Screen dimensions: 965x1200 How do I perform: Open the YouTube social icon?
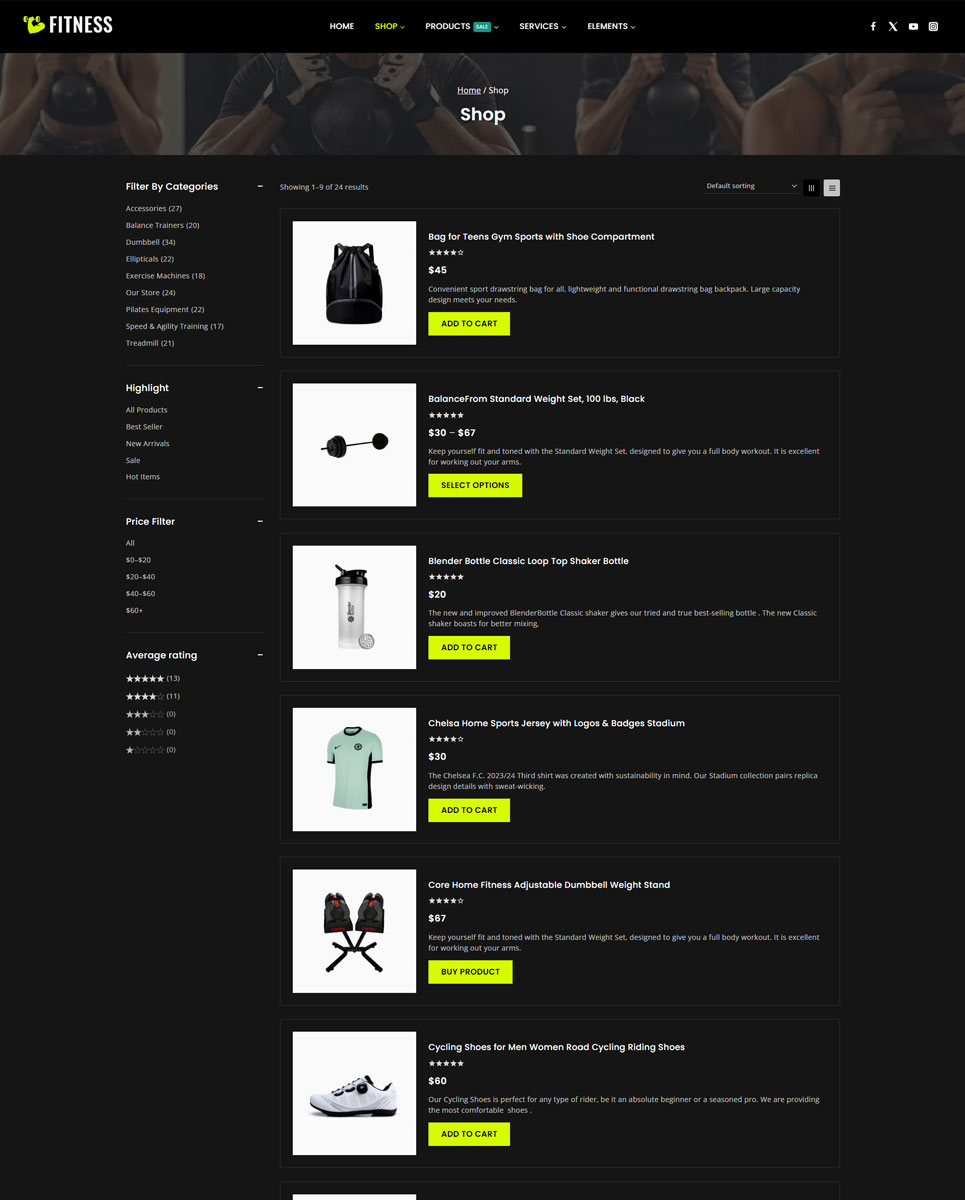click(913, 27)
